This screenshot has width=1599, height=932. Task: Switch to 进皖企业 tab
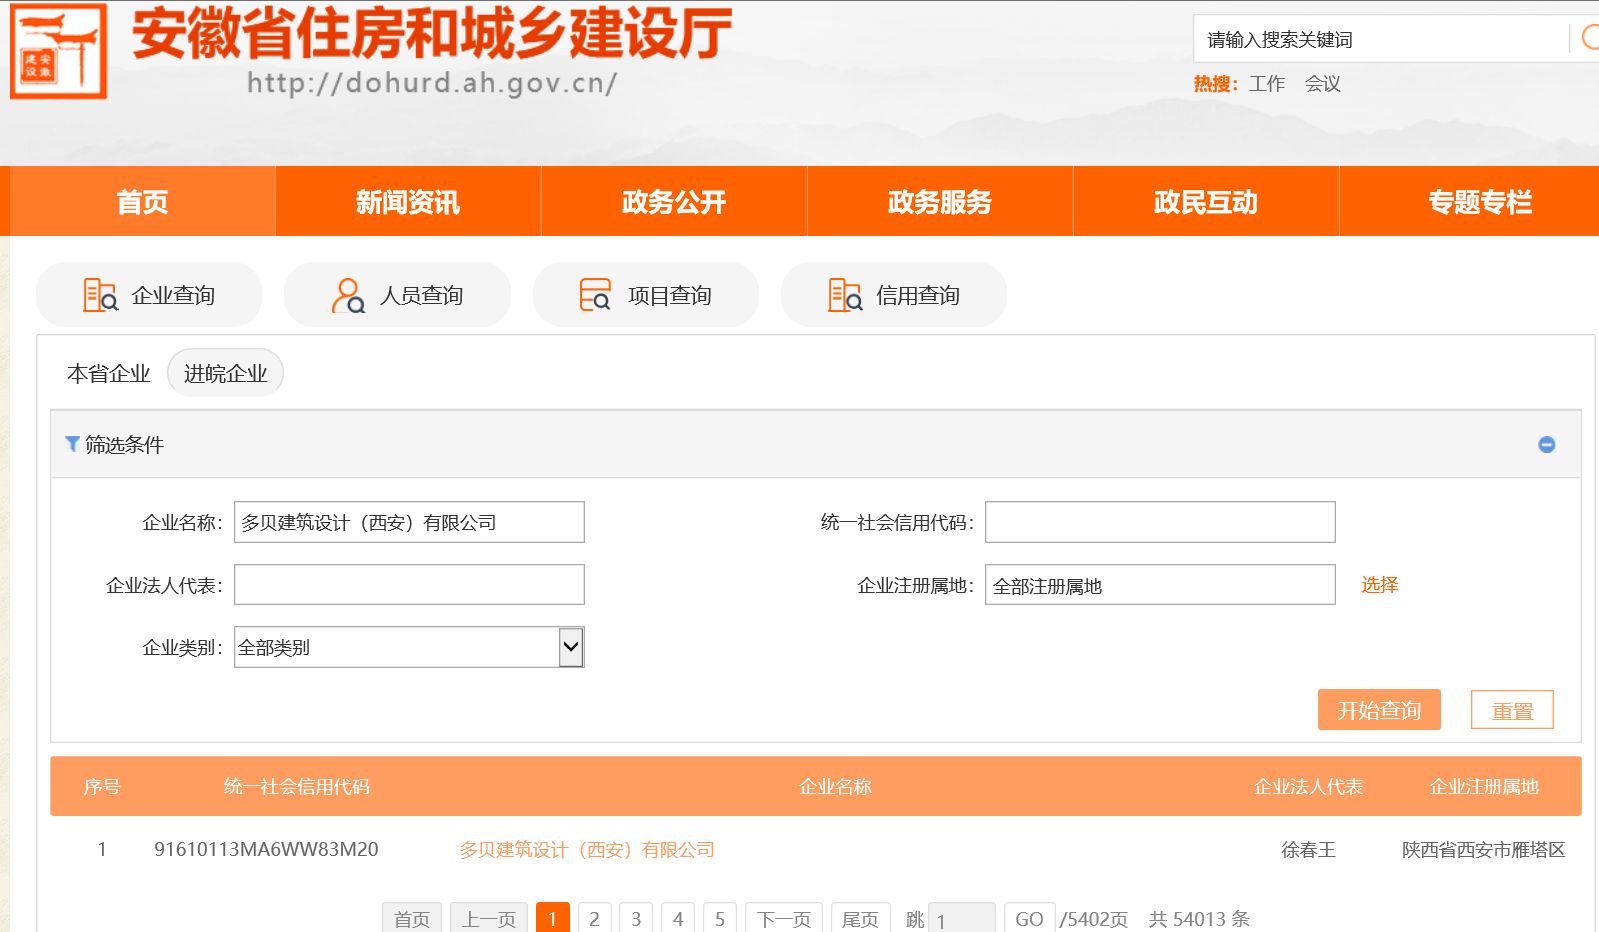[225, 373]
